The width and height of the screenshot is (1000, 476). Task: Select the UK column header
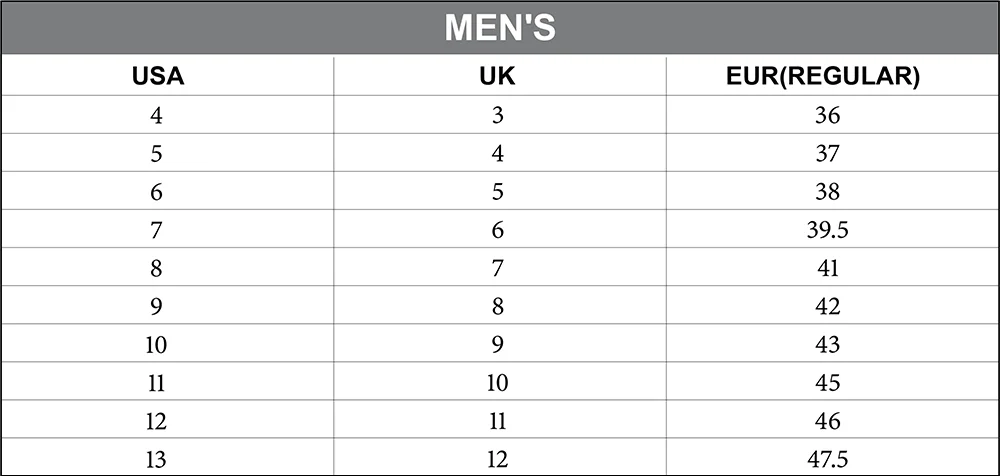(x=497, y=77)
